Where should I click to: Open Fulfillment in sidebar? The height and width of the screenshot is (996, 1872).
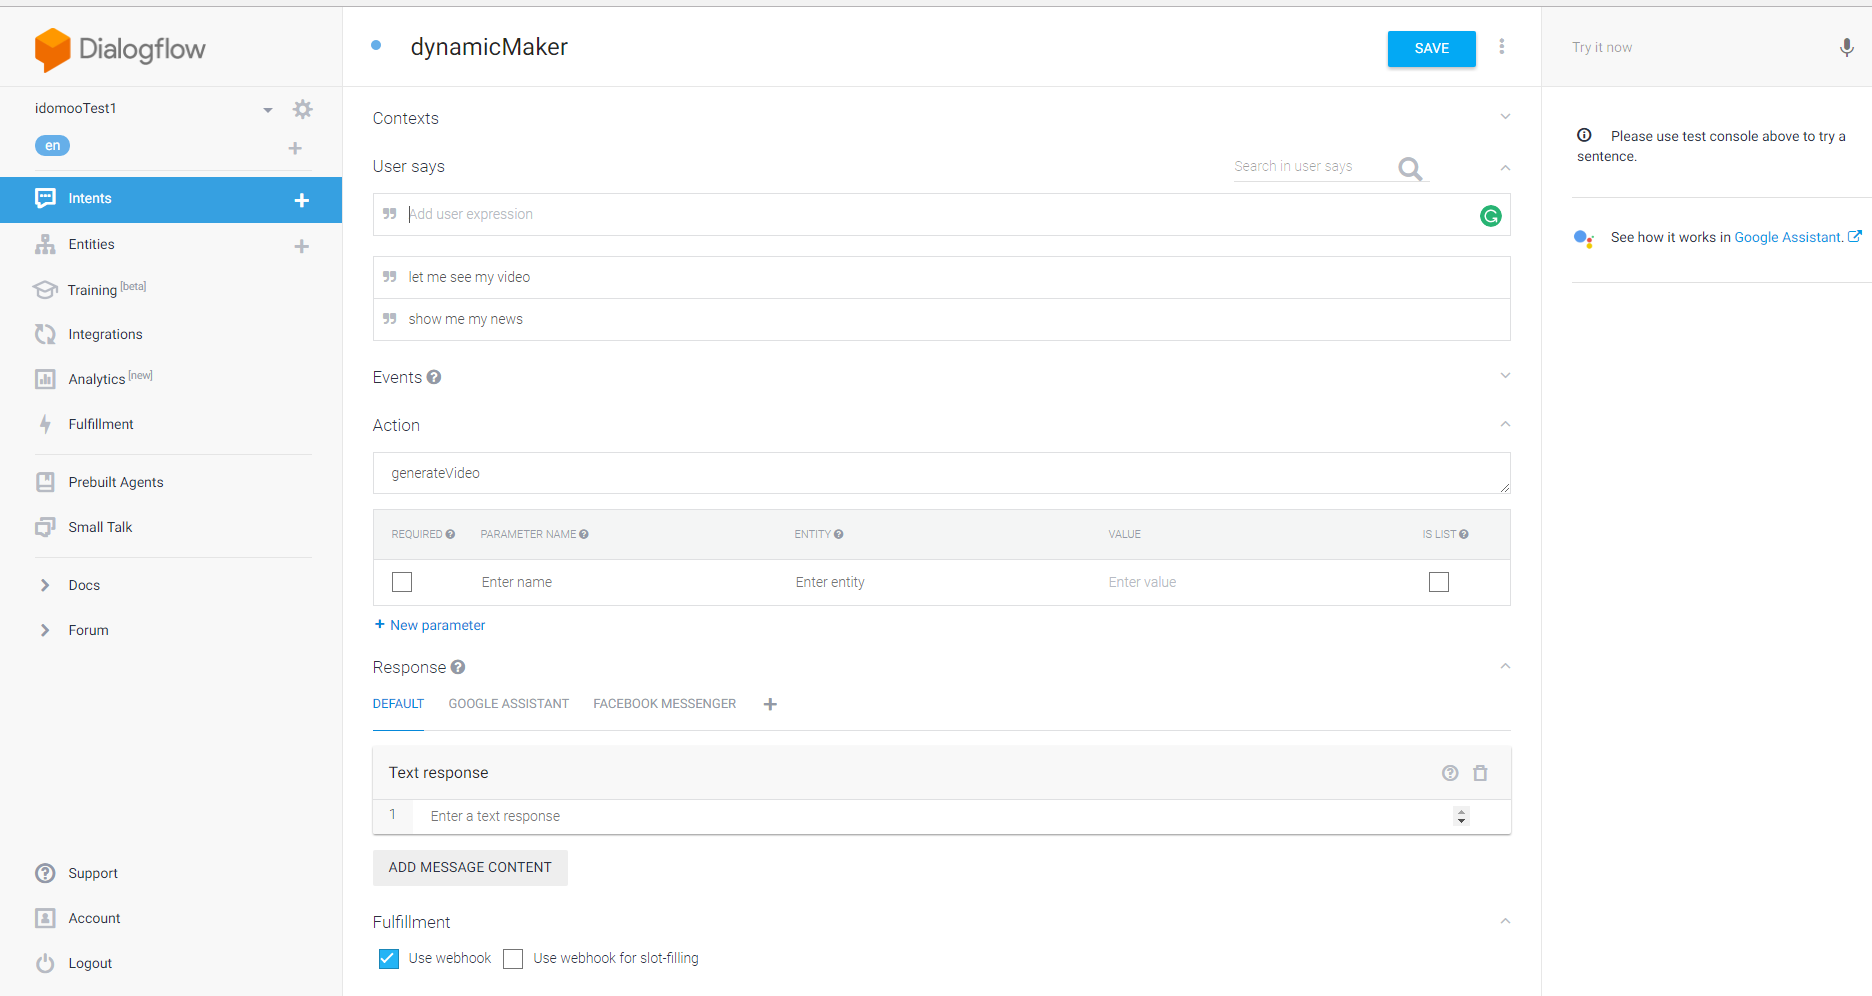tap(101, 424)
